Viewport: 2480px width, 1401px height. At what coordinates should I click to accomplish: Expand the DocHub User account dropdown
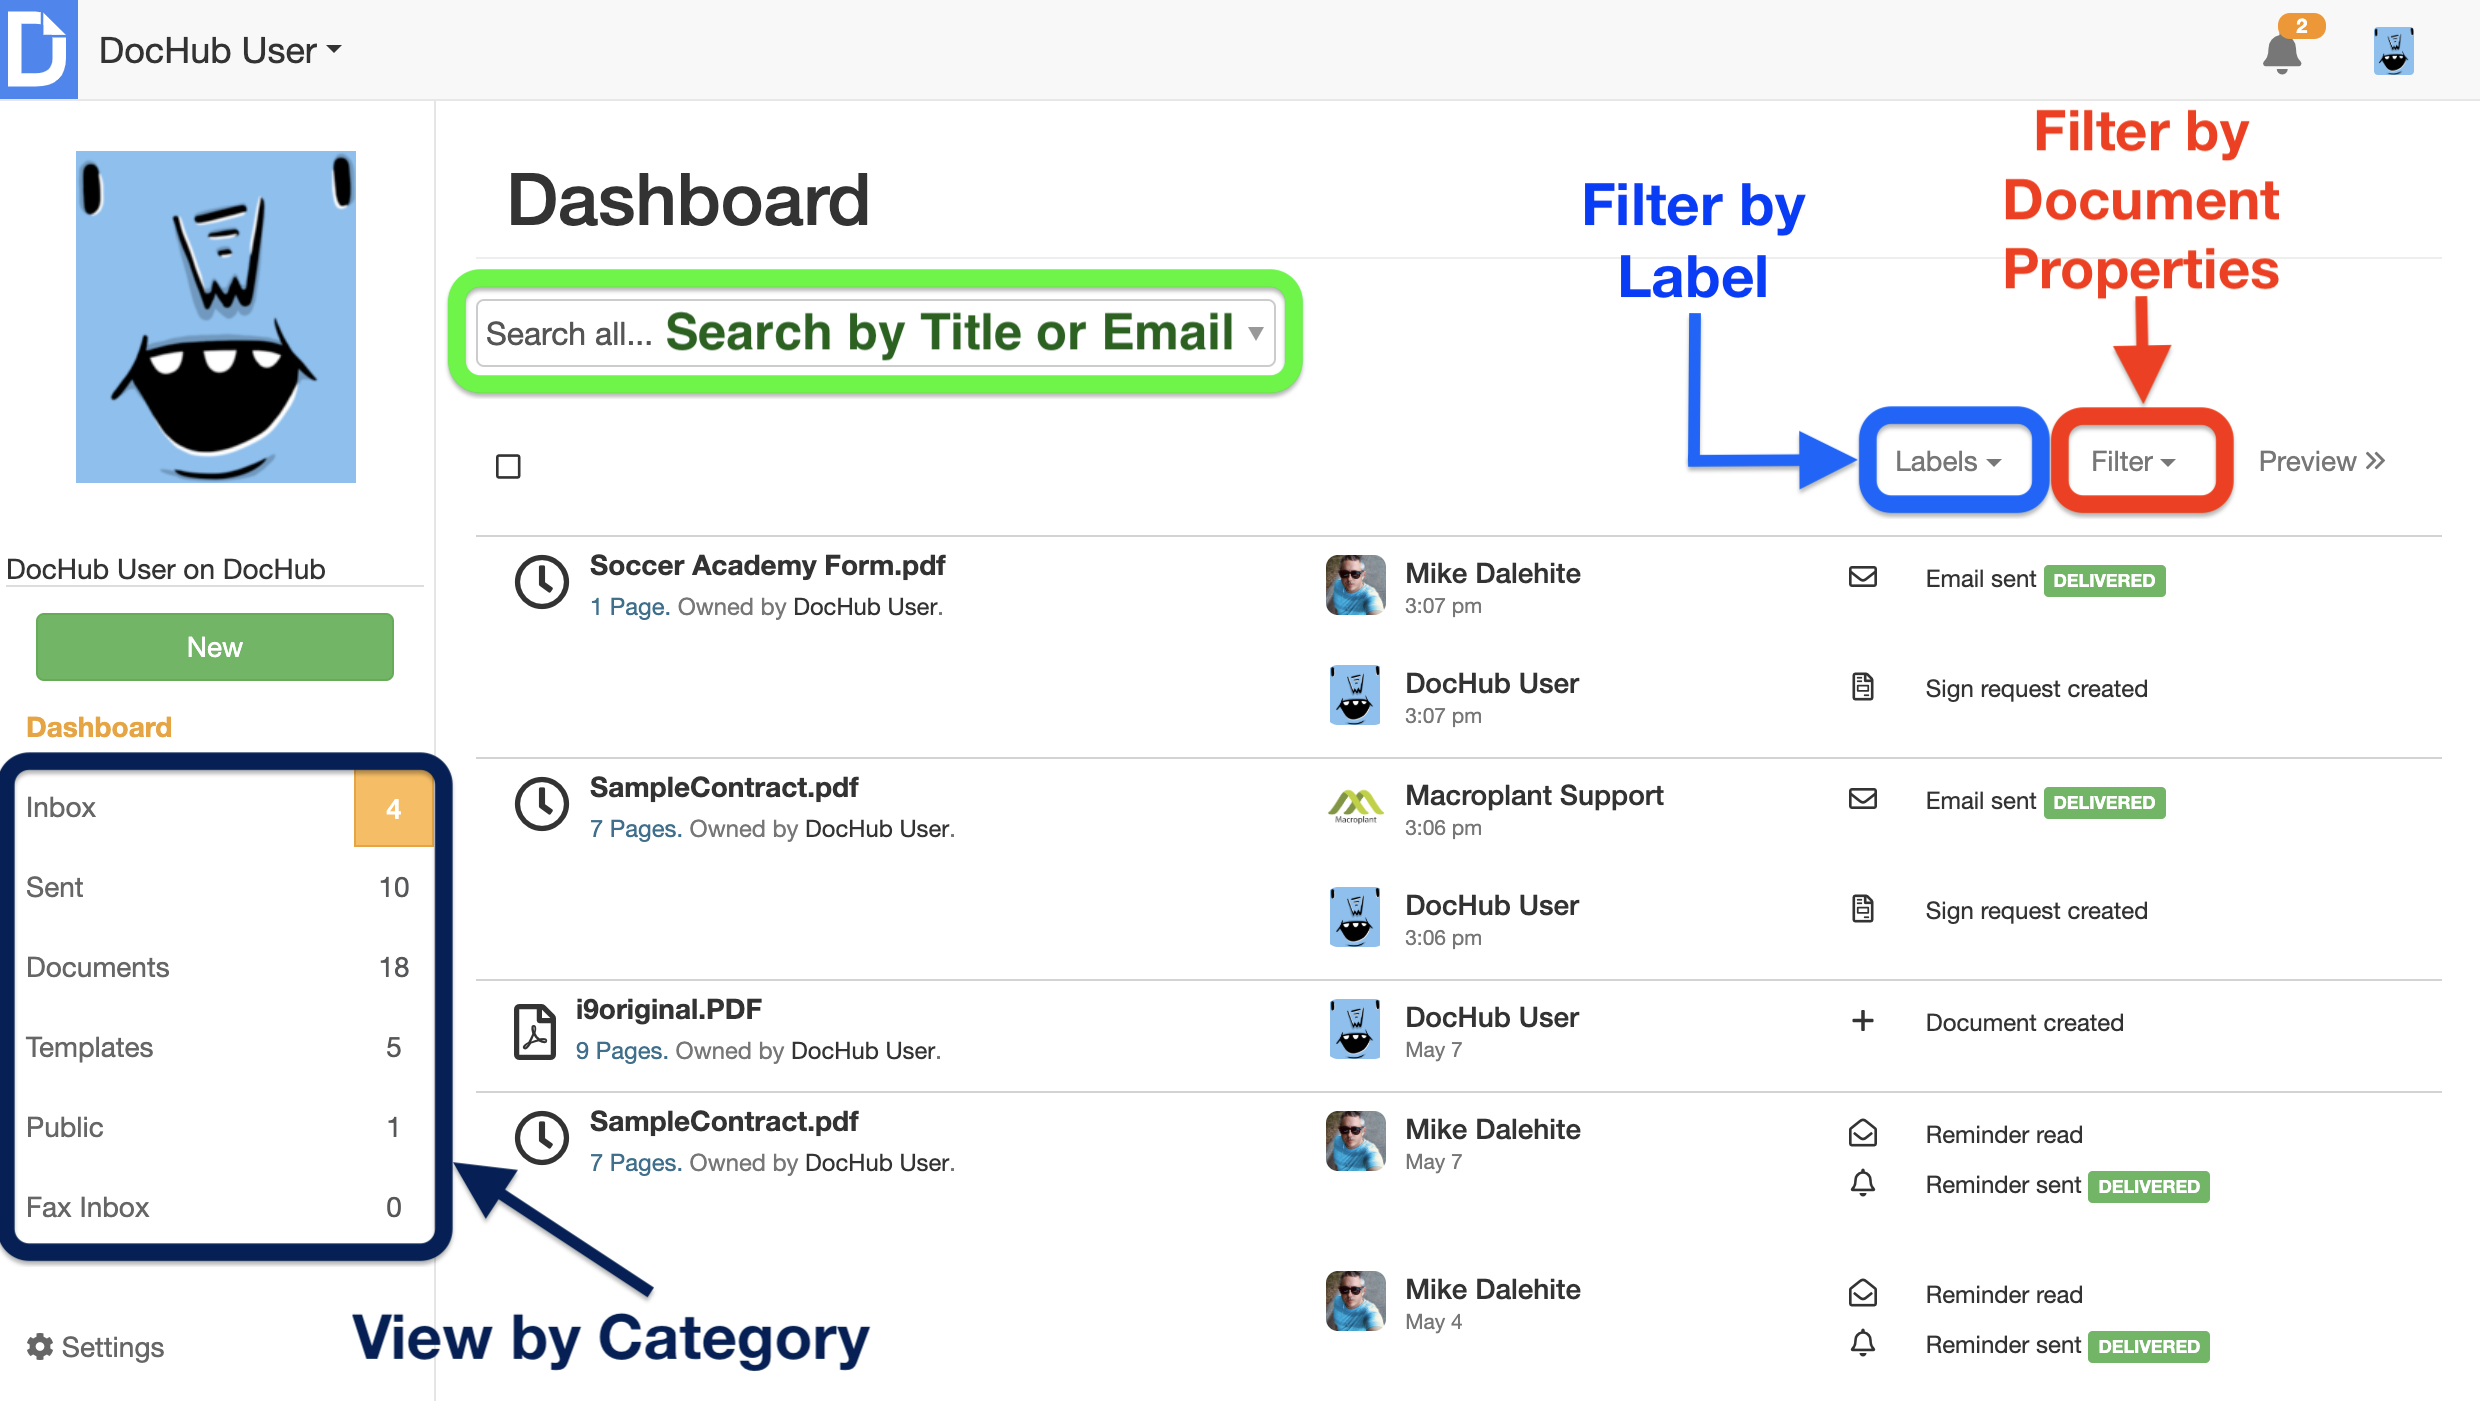coord(220,50)
